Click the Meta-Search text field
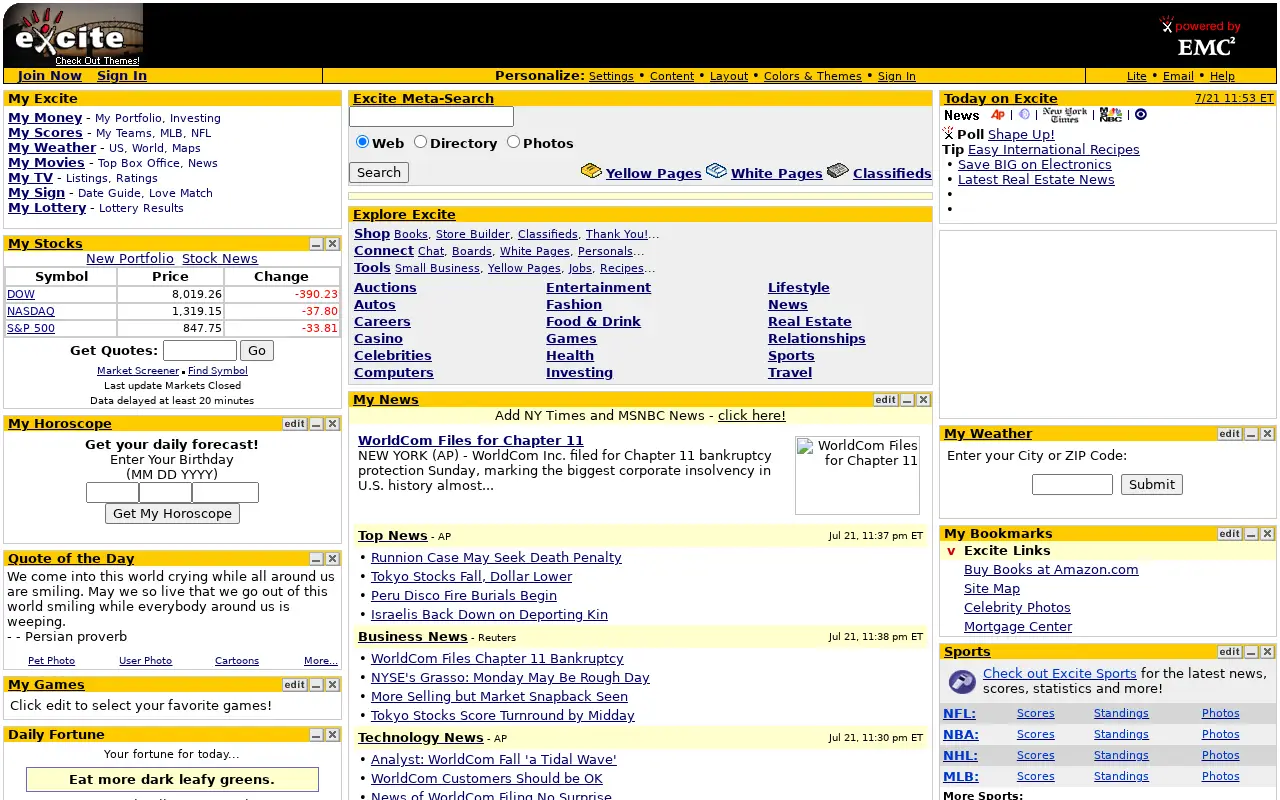 pos(431,117)
